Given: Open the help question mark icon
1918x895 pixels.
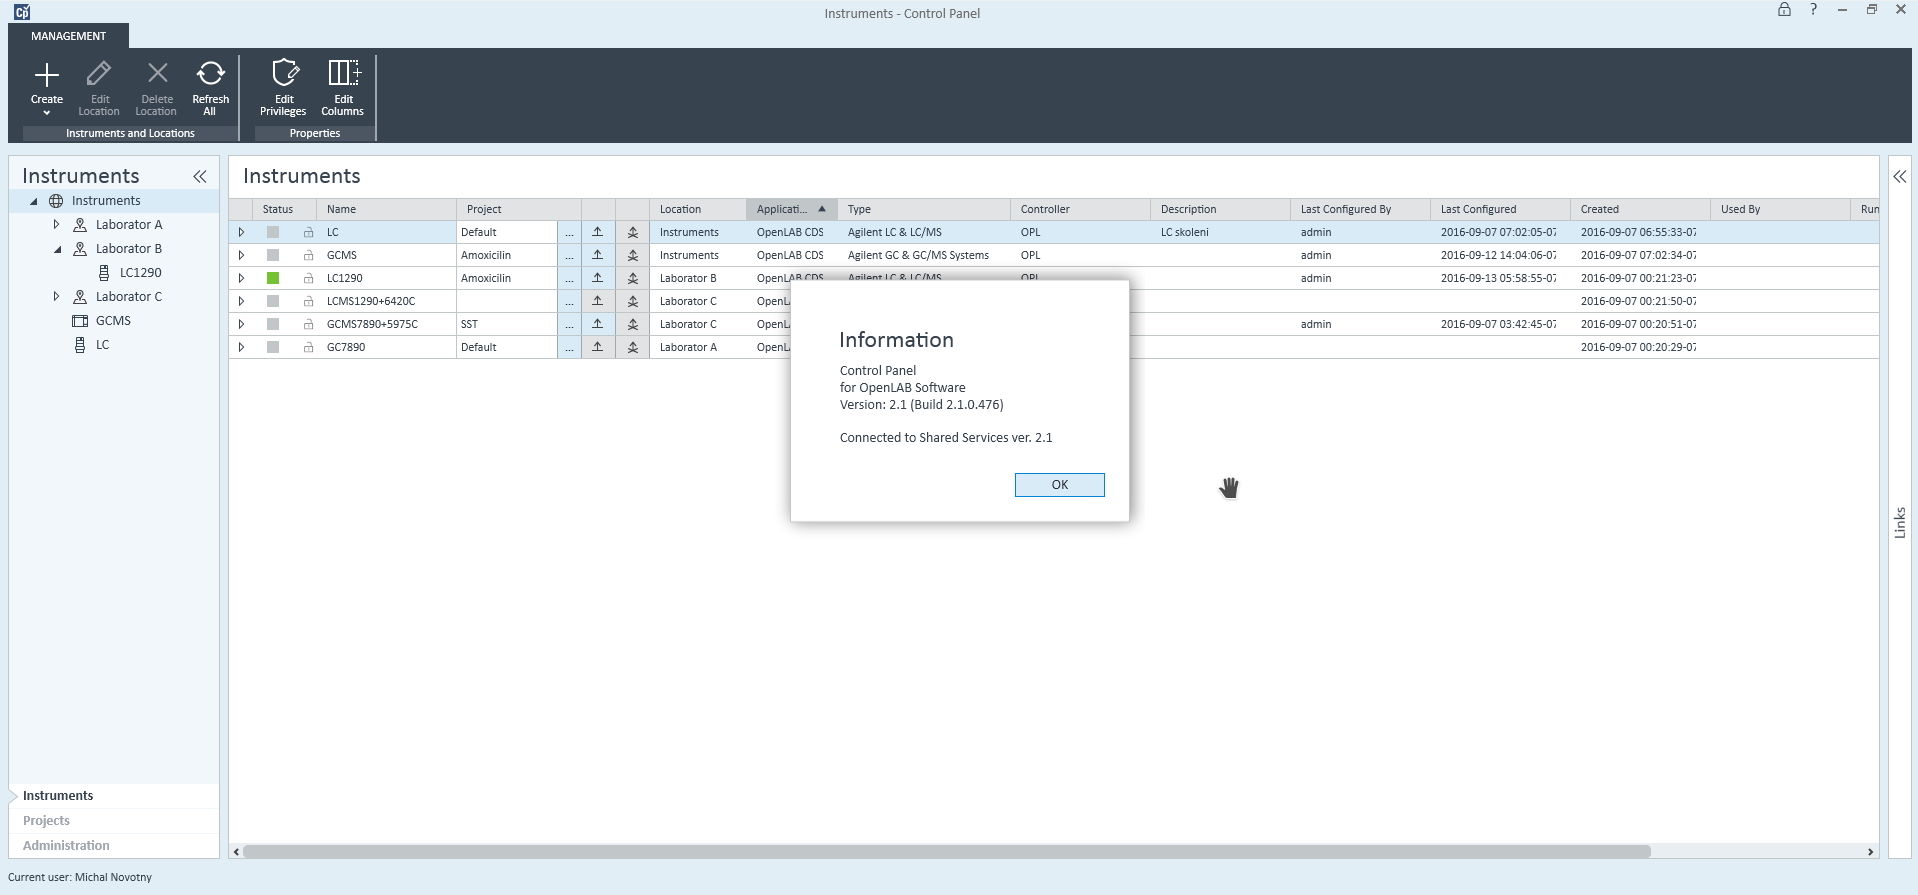Looking at the screenshot, I should [1813, 10].
